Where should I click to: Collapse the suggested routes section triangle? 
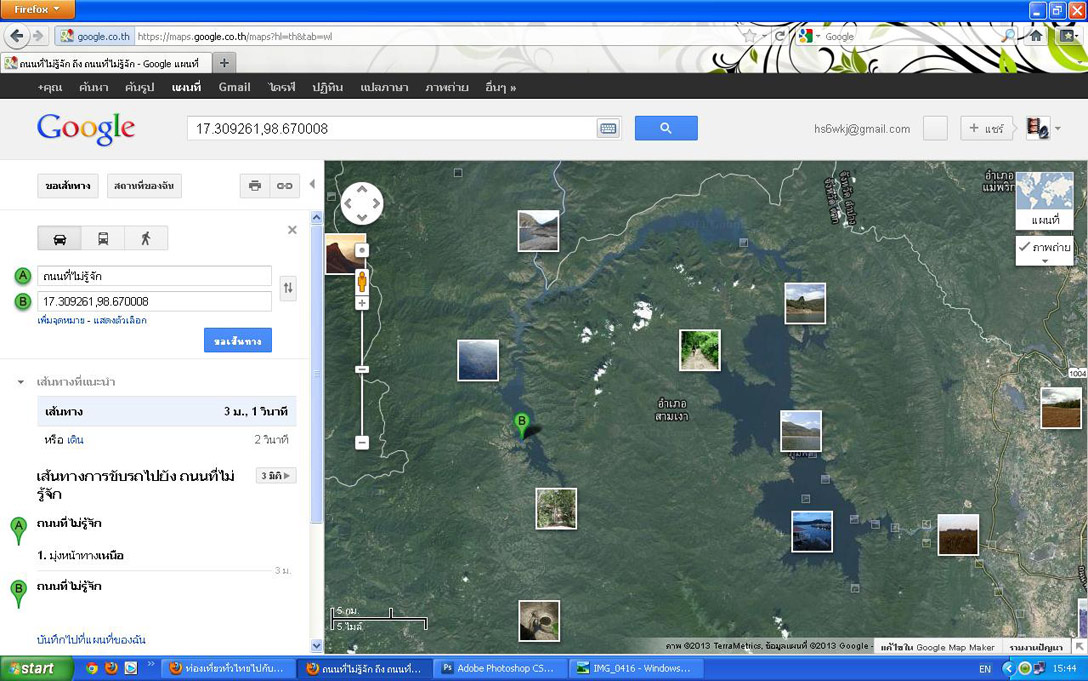20,382
